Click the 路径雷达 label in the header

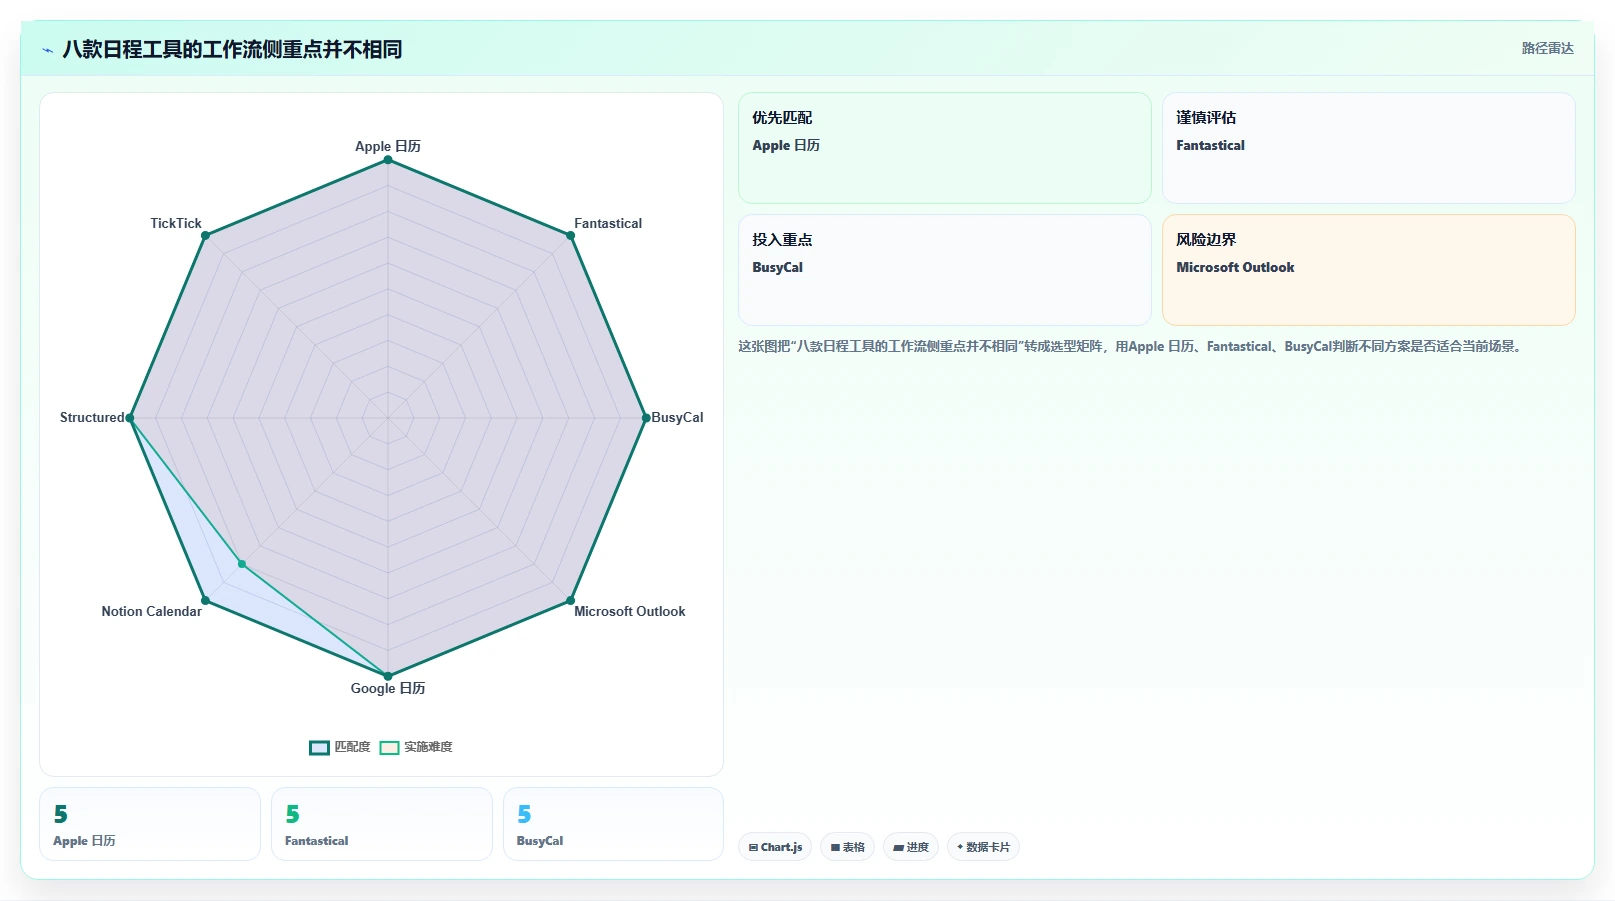[1547, 48]
